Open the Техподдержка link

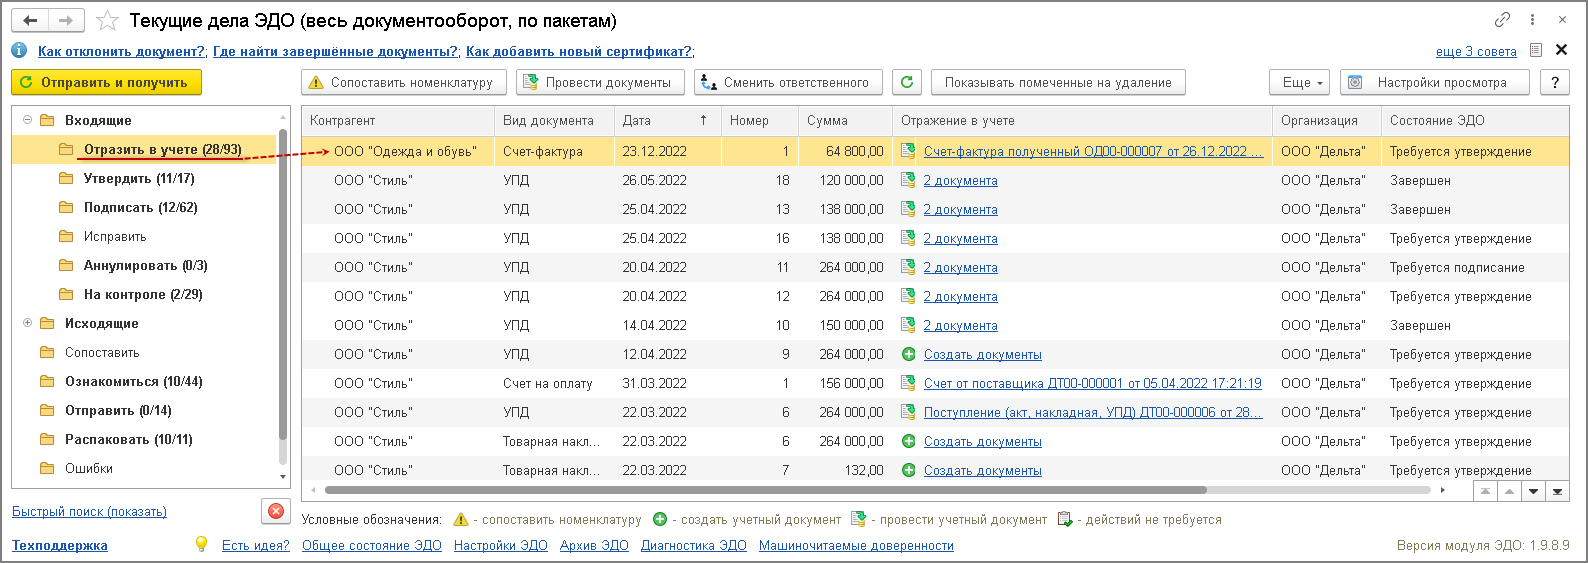click(x=60, y=545)
